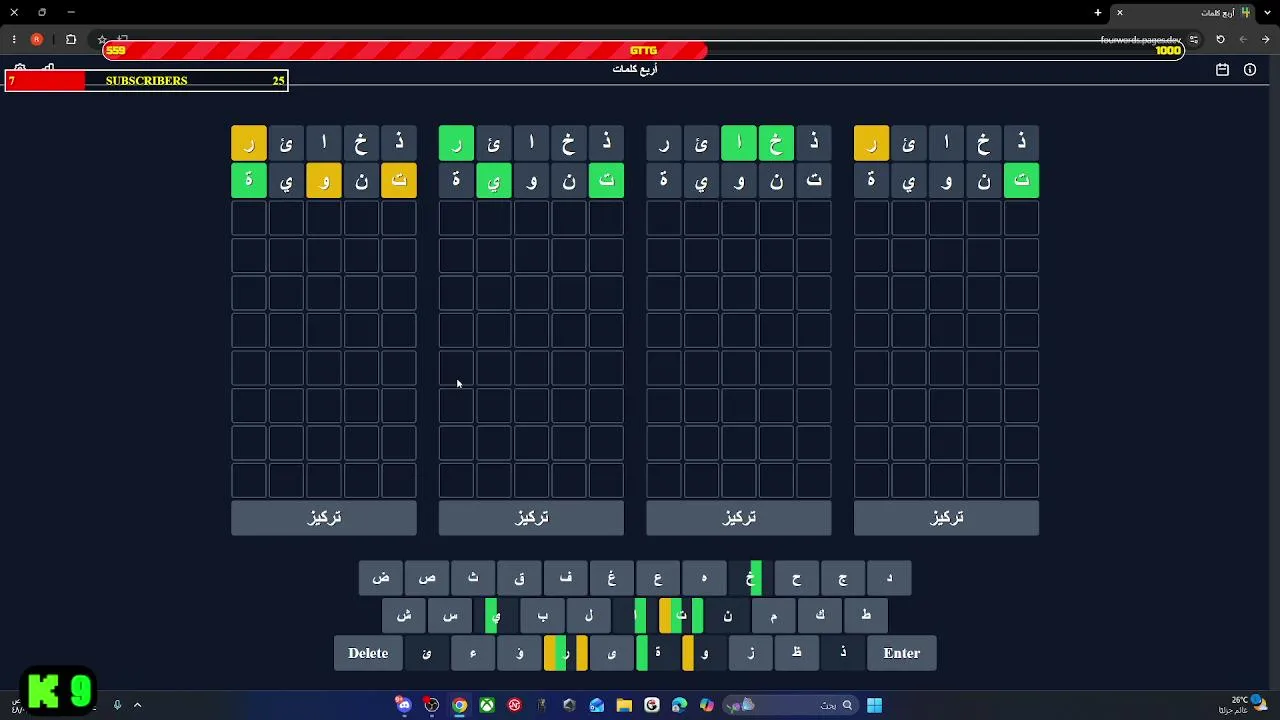Open File Explorer from the taskbar
1280x720 pixels.
click(x=624, y=705)
